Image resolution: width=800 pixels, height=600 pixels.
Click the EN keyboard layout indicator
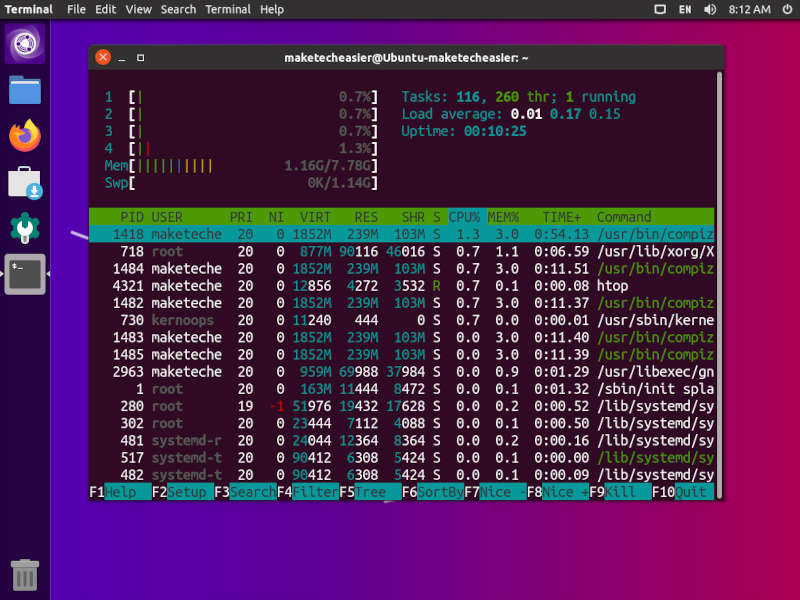(x=685, y=9)
